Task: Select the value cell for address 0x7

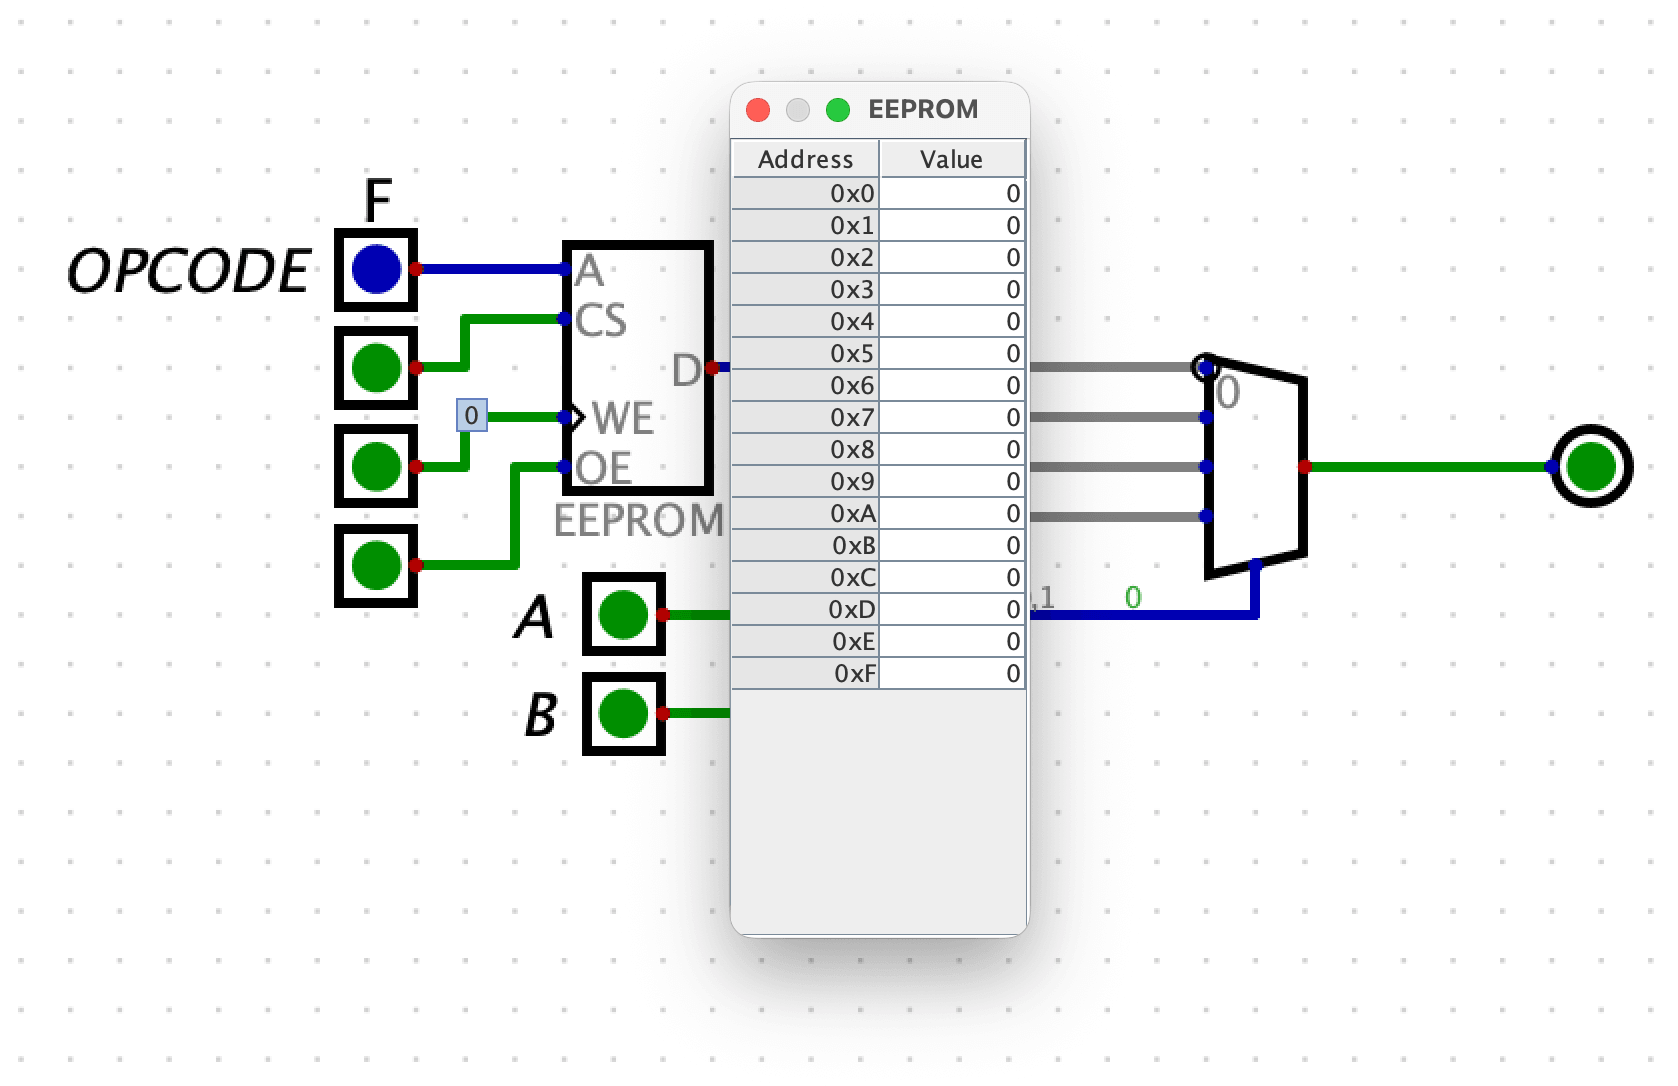Action: [952, 417]
